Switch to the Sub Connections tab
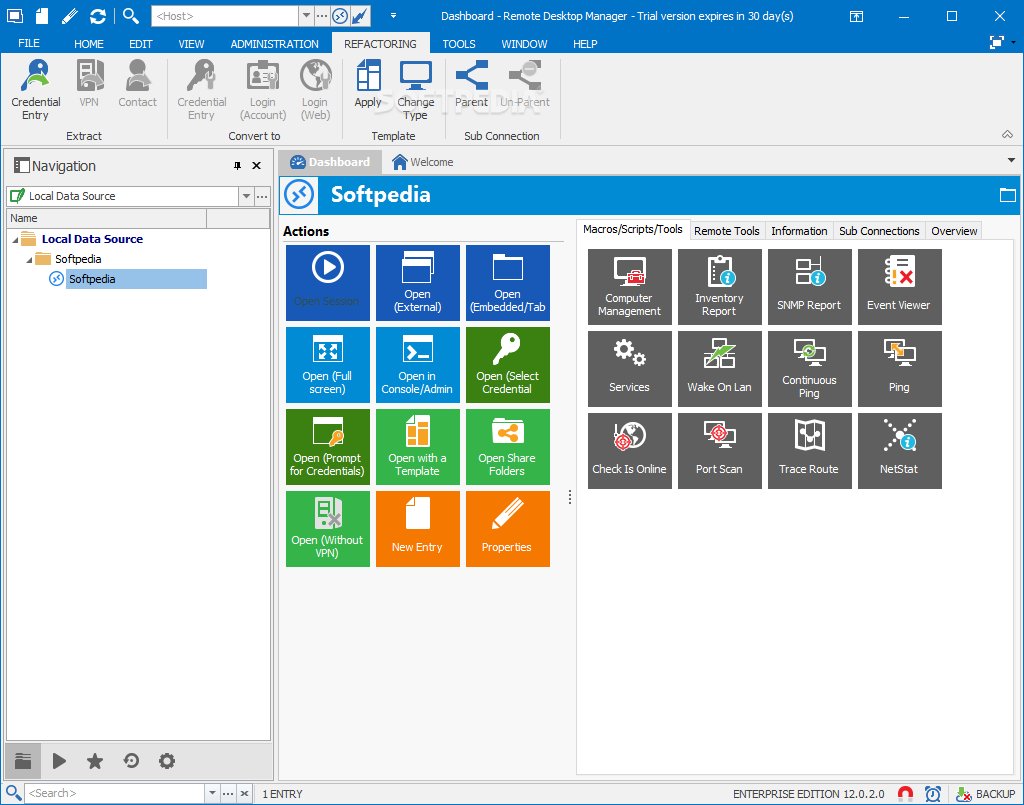 coord(879,231)
